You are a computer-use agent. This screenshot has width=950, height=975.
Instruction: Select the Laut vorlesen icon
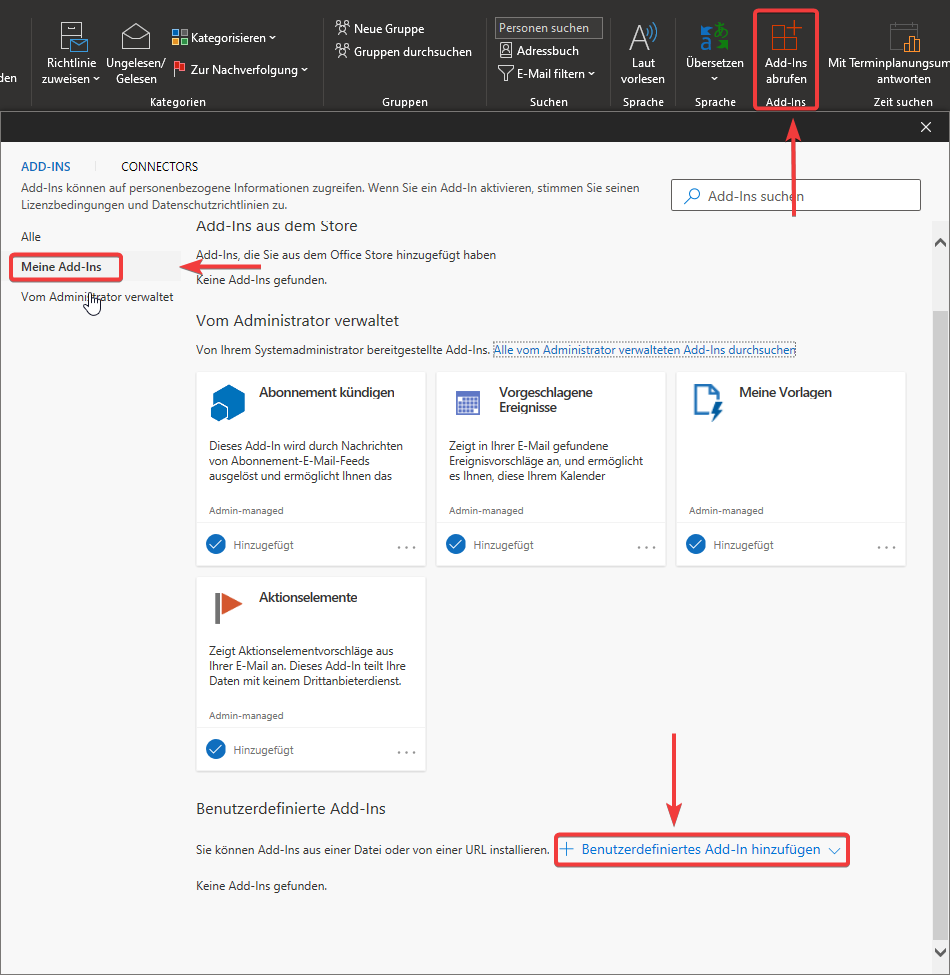pyautogui.click(x=643, y=40)
